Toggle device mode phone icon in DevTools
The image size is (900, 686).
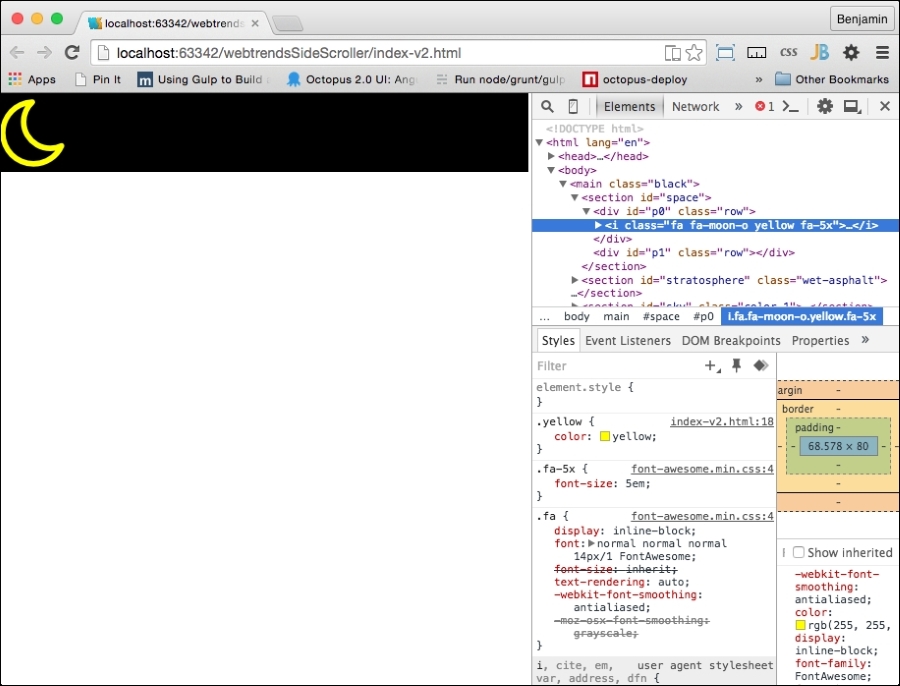(x=573, y=106)
